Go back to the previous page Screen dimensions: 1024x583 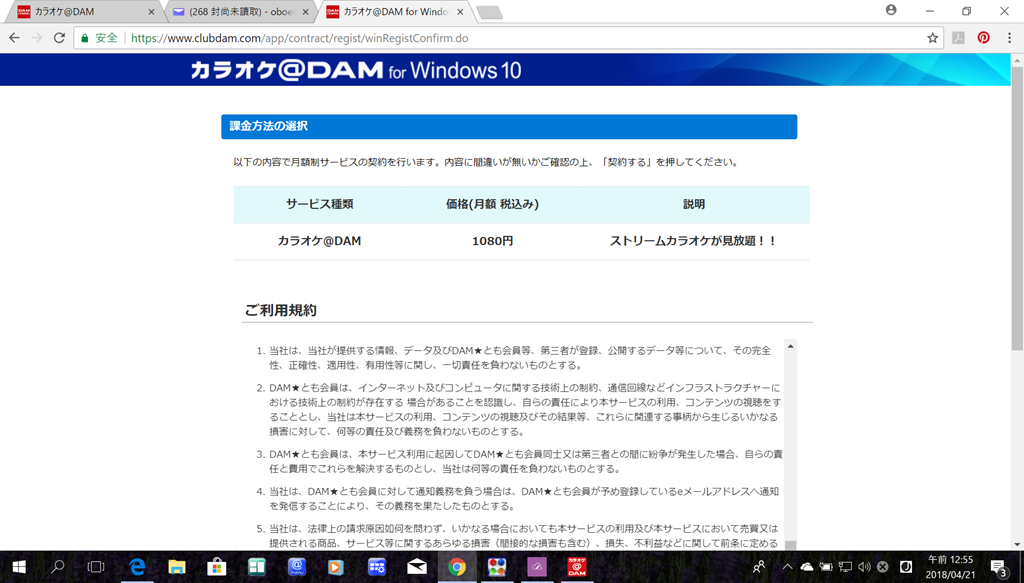pos(14,38)
